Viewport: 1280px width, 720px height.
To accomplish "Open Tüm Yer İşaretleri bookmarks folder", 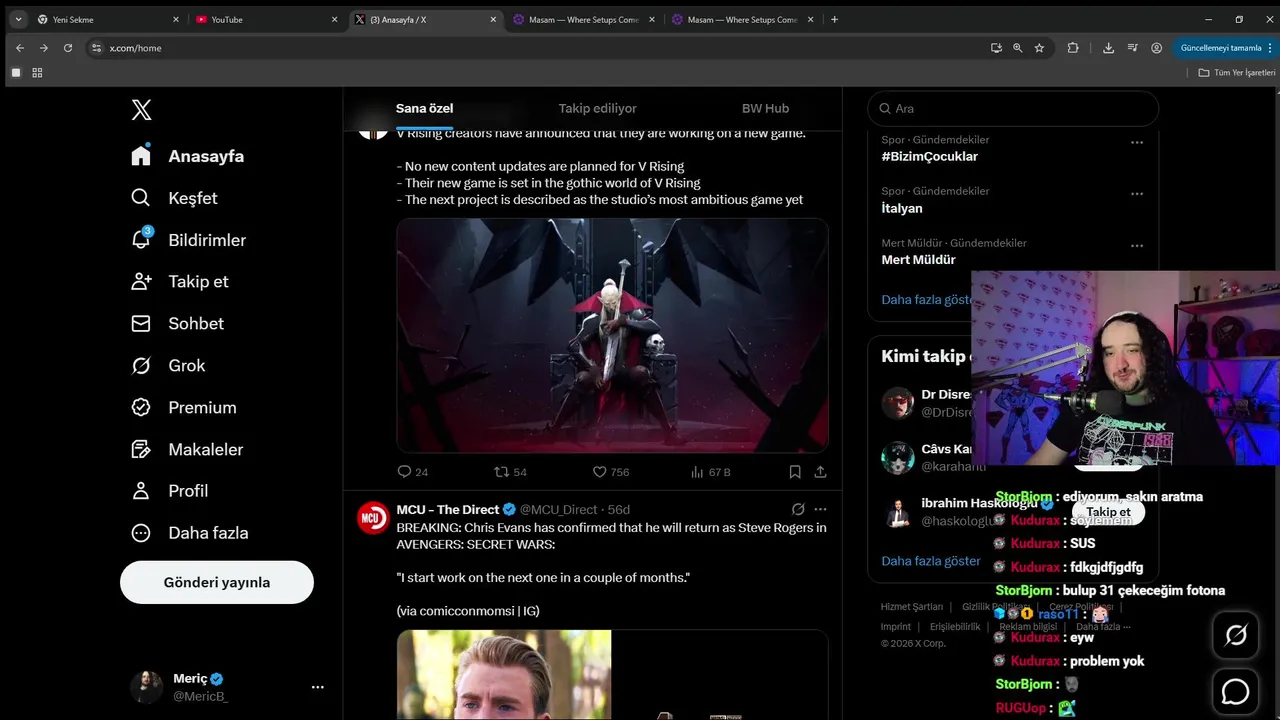I will 1237,73.
